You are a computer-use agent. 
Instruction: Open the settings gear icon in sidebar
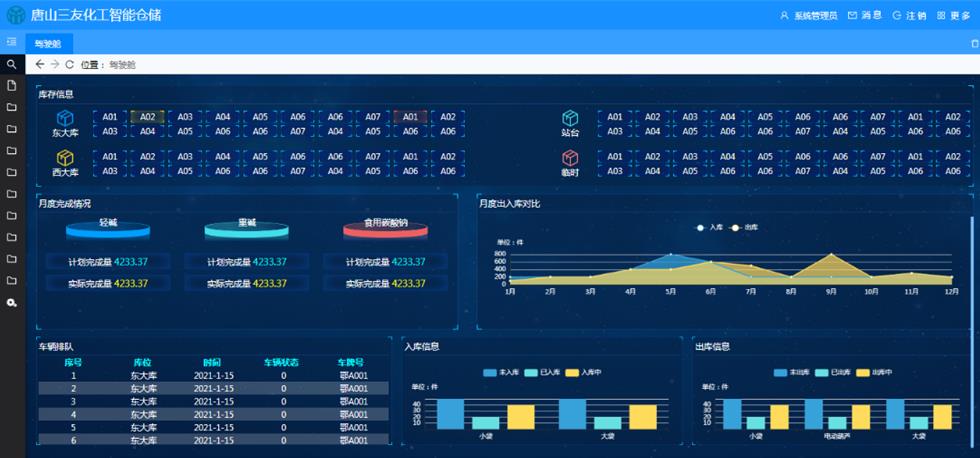[12, 302]
